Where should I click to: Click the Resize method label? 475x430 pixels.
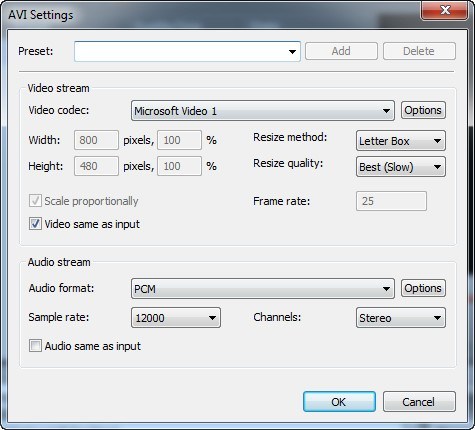click(x=290, y=137)
